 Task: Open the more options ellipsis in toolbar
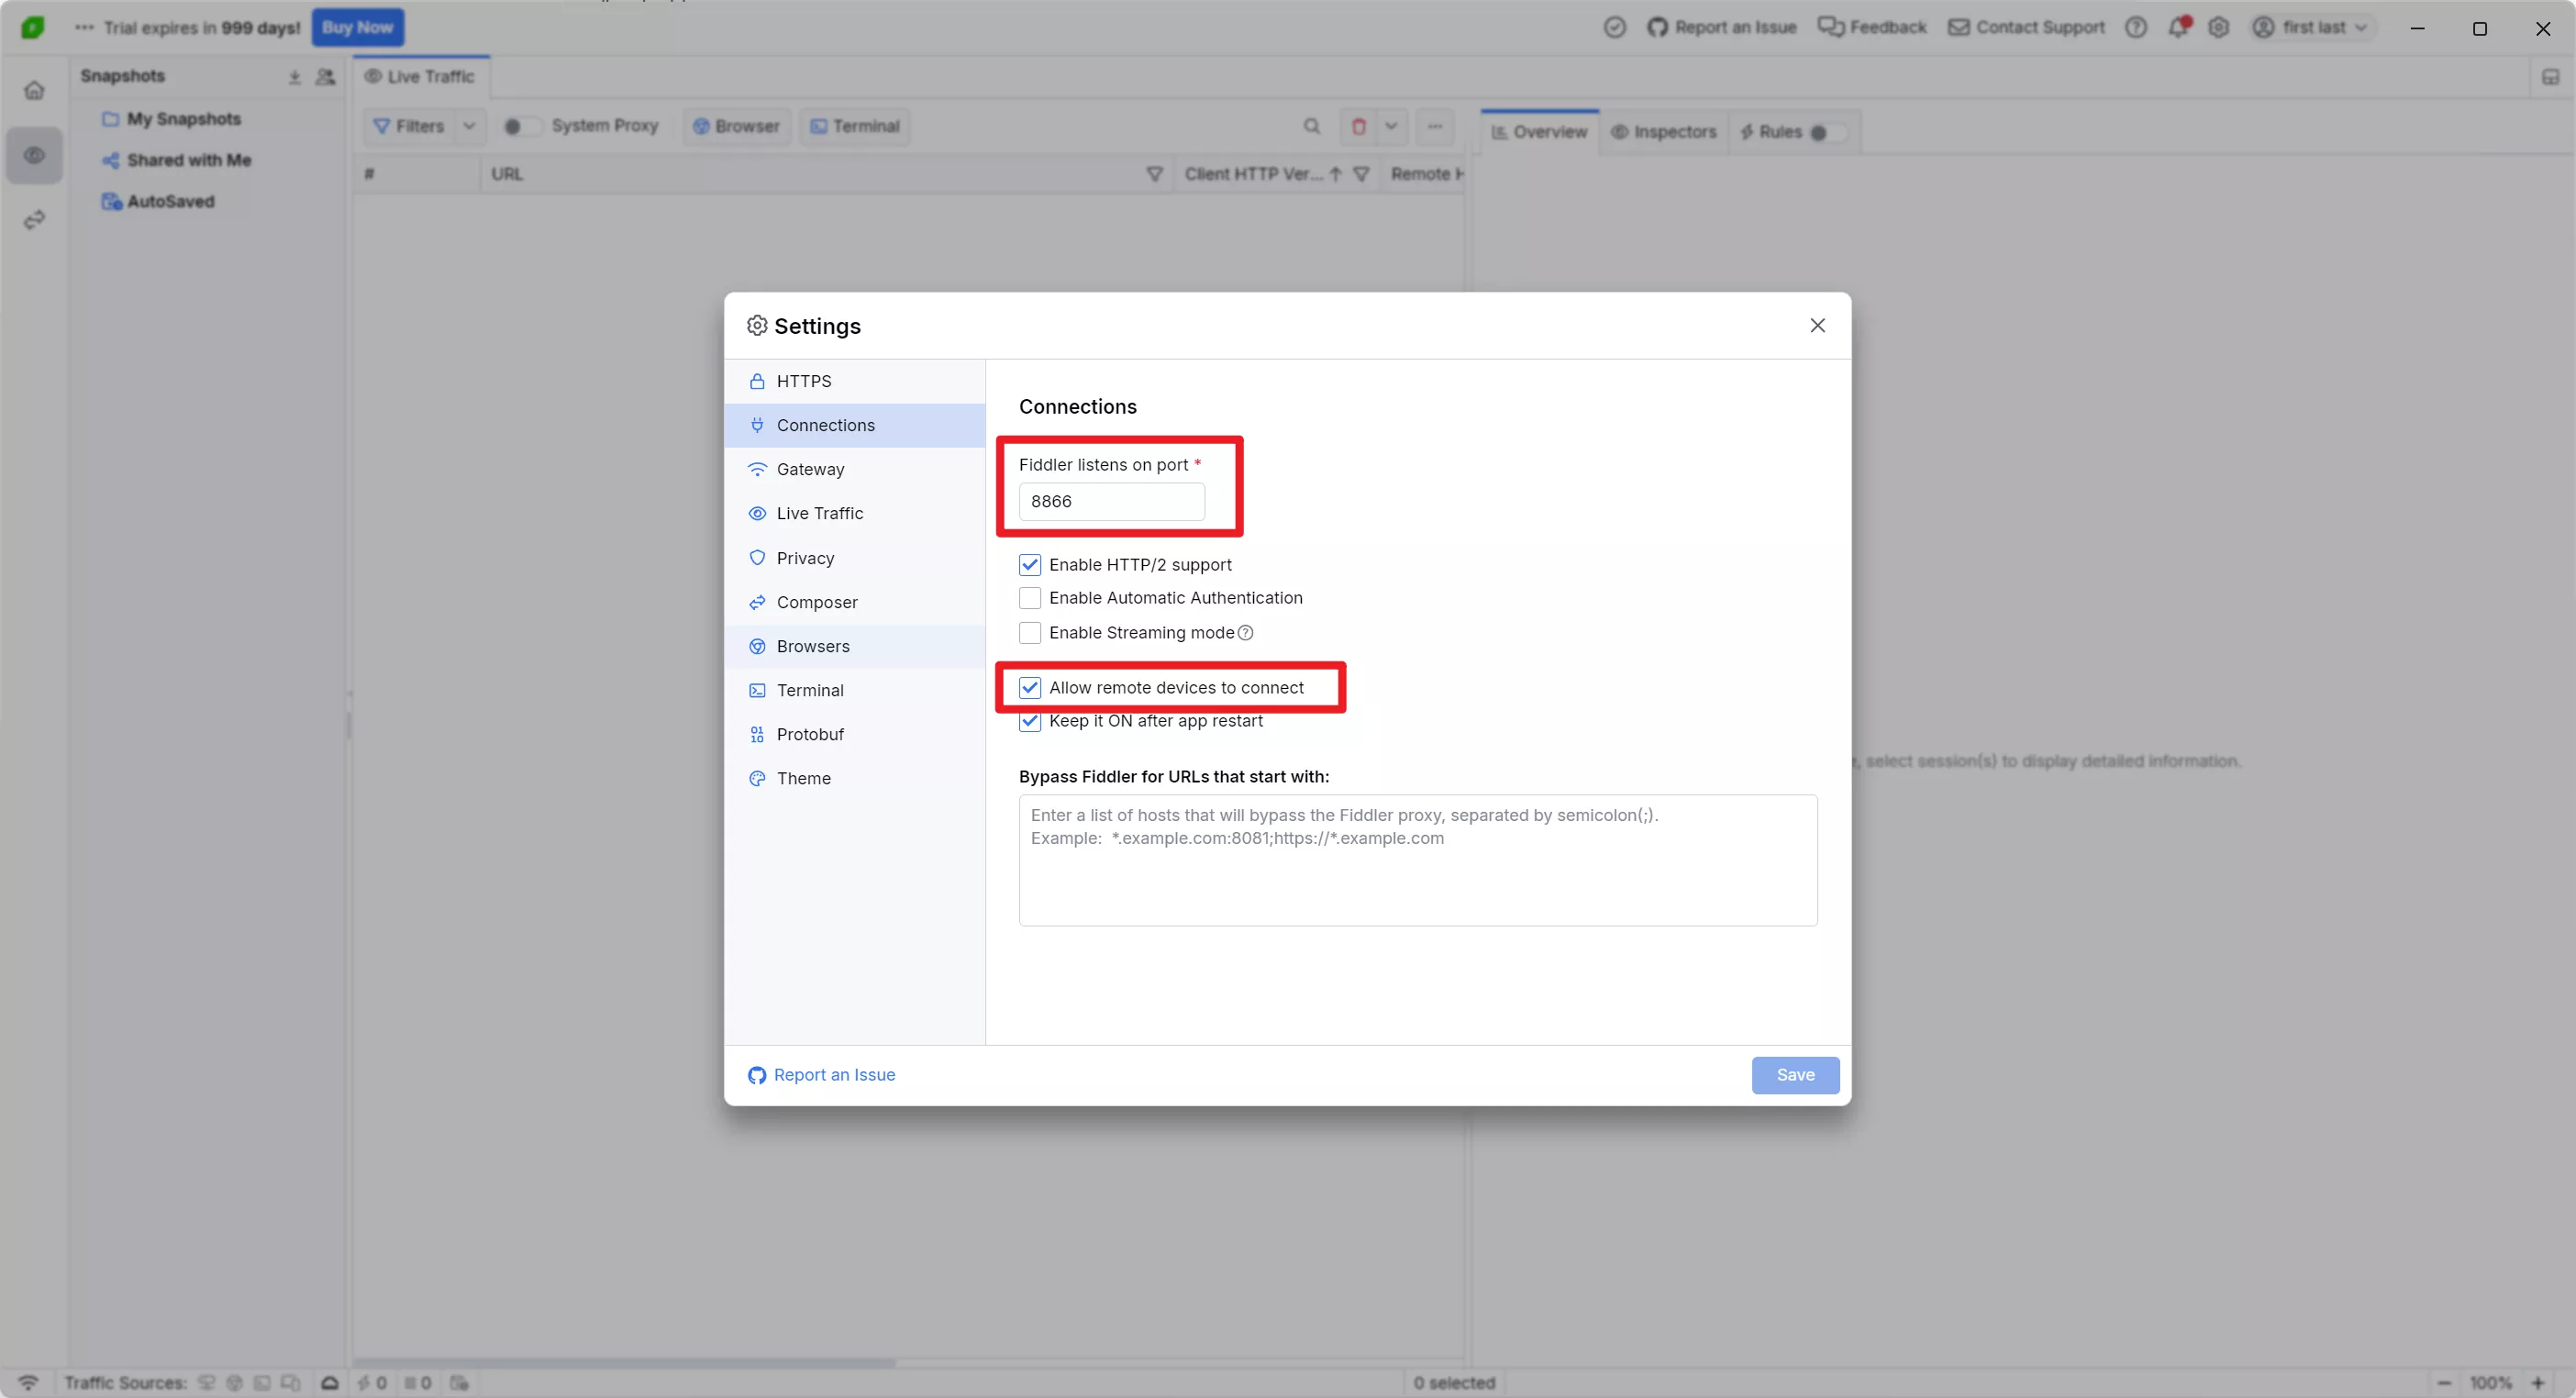[x=1434, y=126]
